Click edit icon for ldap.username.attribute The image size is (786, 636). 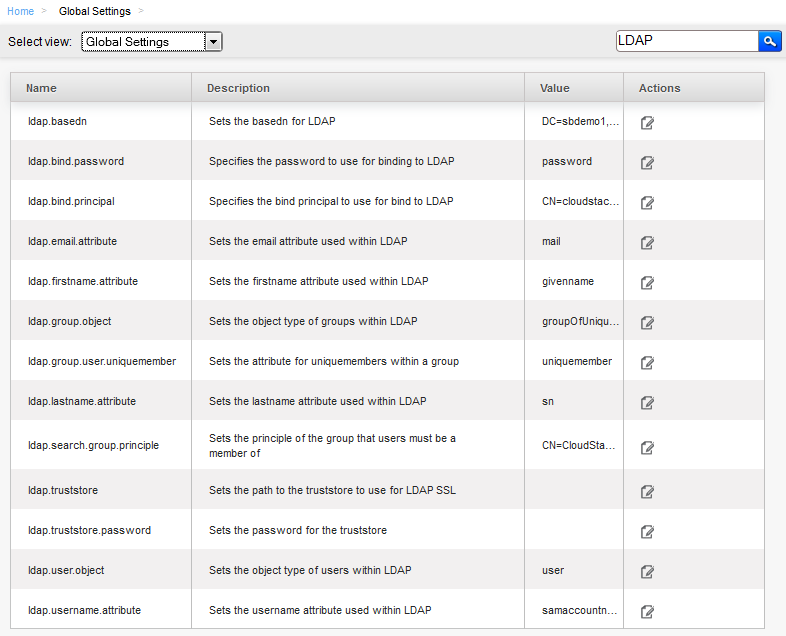(647, 611)
